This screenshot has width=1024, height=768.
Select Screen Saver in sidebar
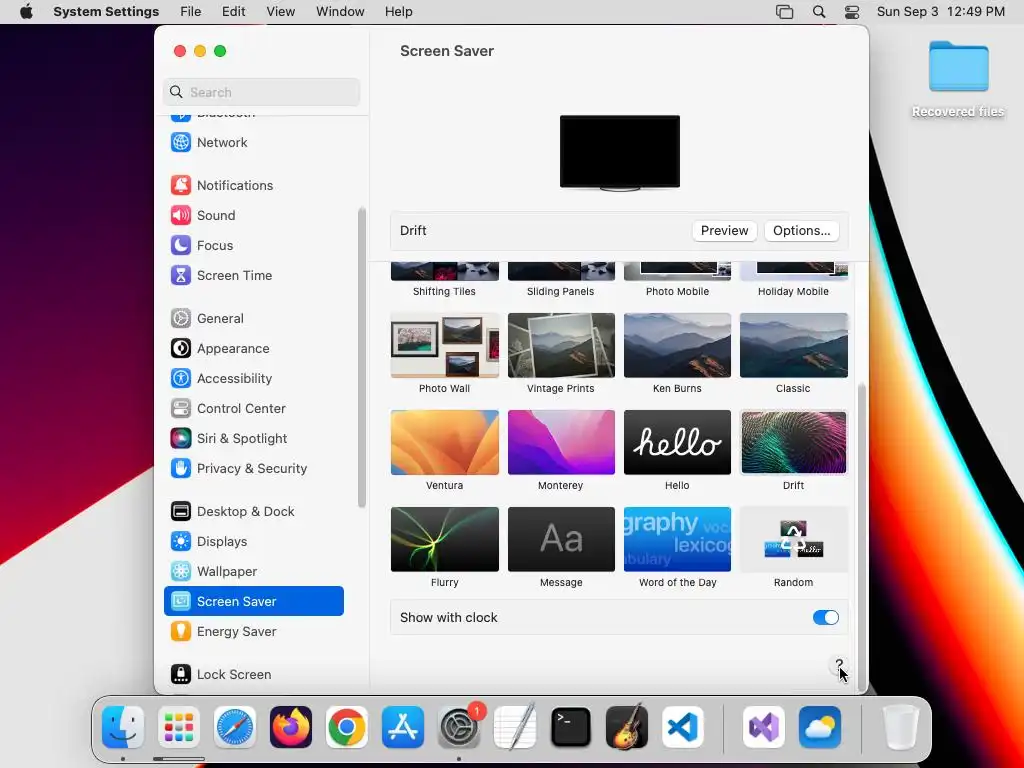point(253,601)
